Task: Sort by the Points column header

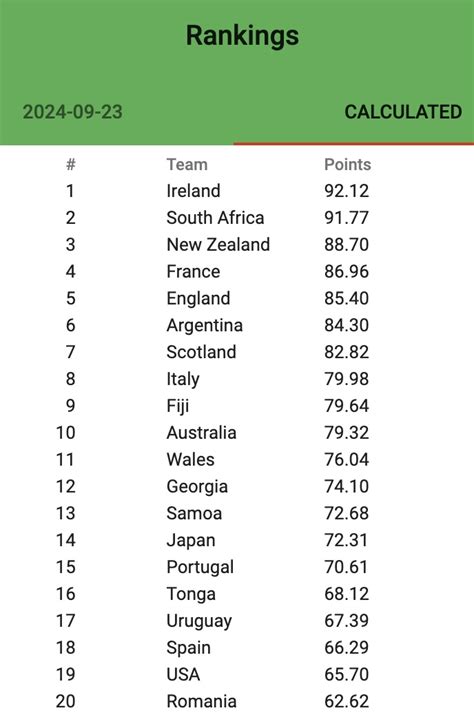Action: click(348, 165)
